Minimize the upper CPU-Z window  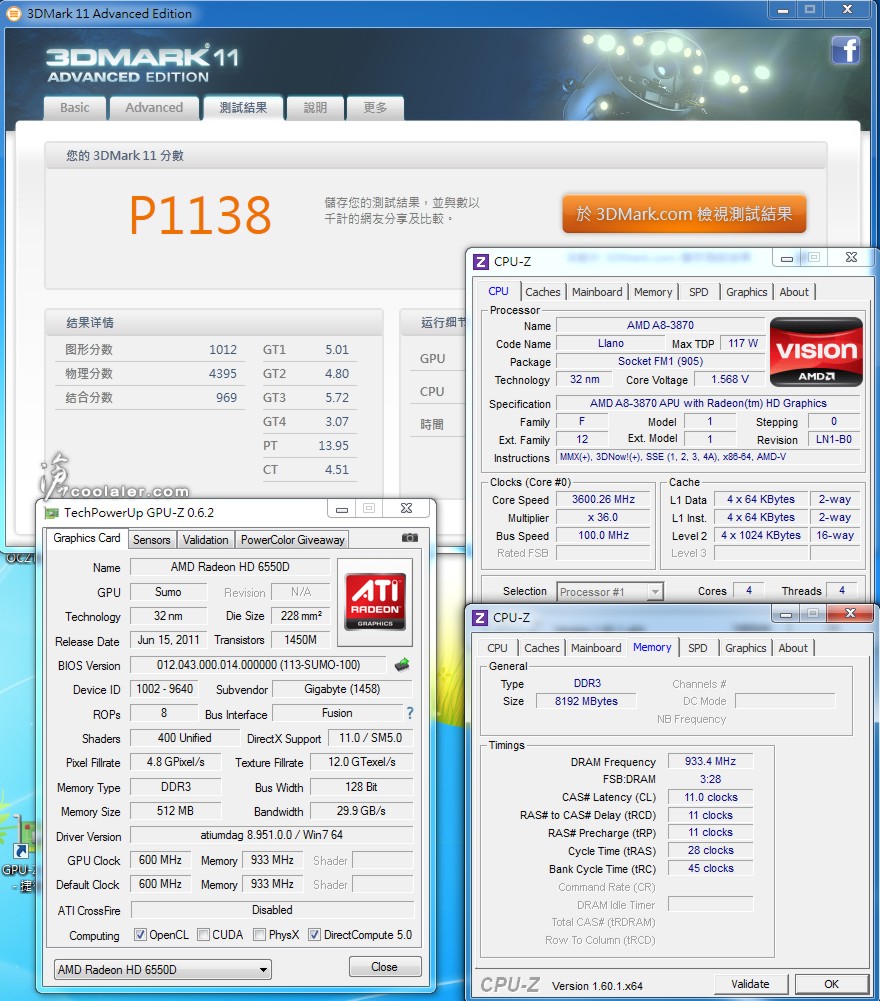(x=787, y=258)
